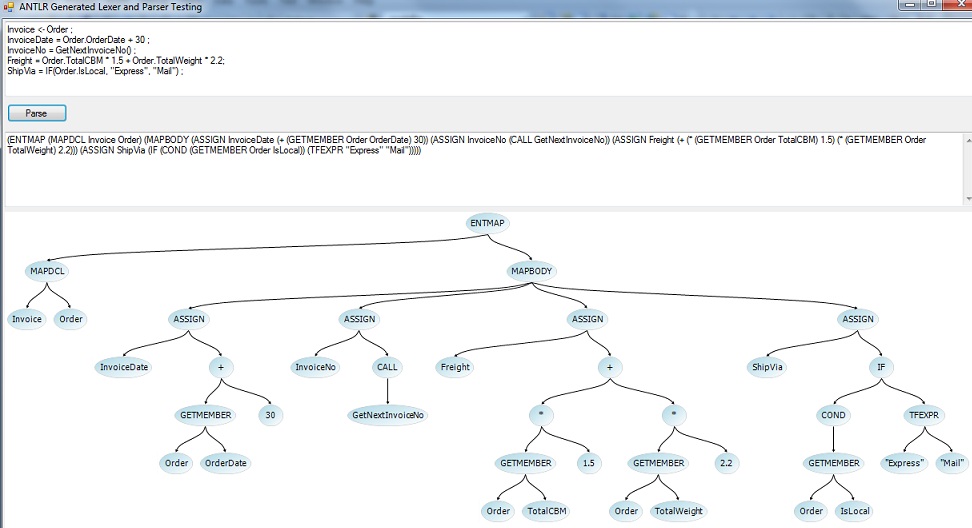Click the Order node beside TotalWeight

click(x=626, y=511)
